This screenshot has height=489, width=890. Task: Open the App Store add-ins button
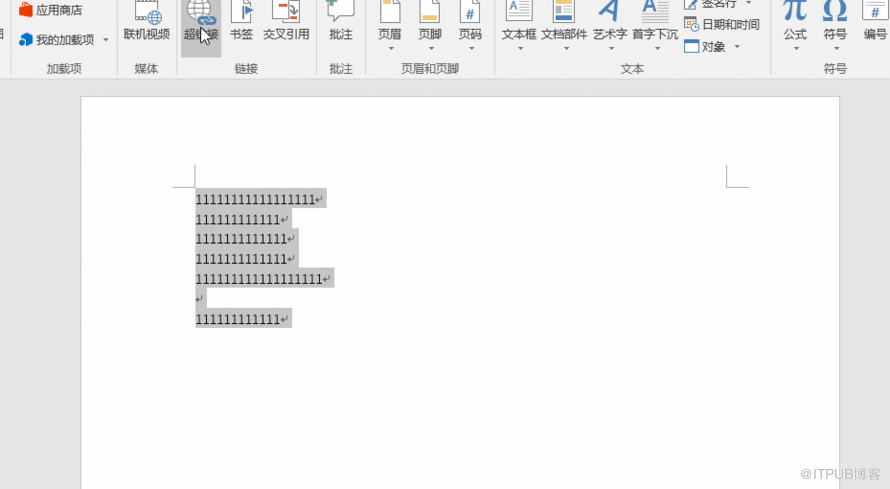coord(50,10)
